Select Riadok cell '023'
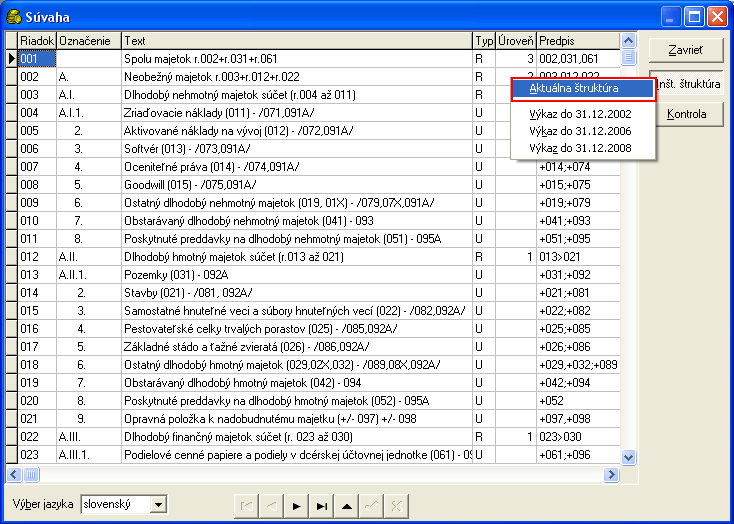This screenshot has width=734, height=524. (37, 455)
